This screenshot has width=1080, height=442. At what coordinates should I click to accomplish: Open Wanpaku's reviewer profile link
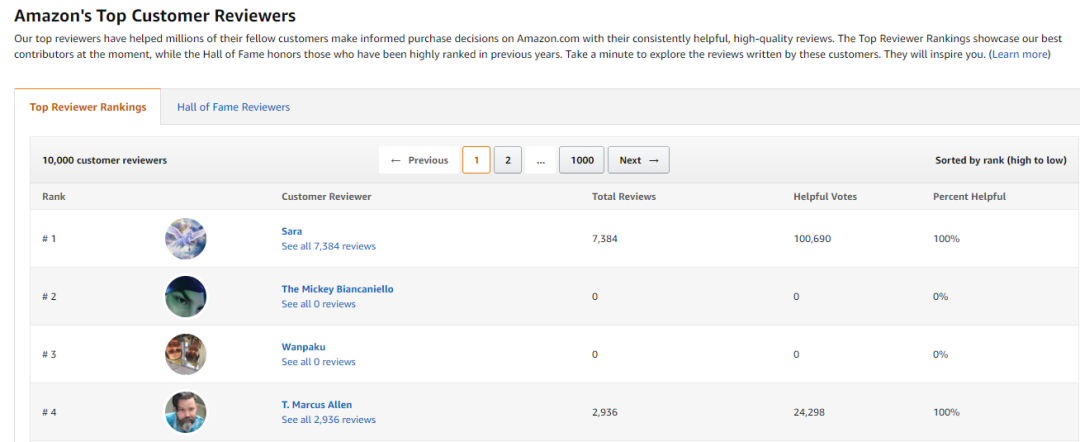(303, 347)
